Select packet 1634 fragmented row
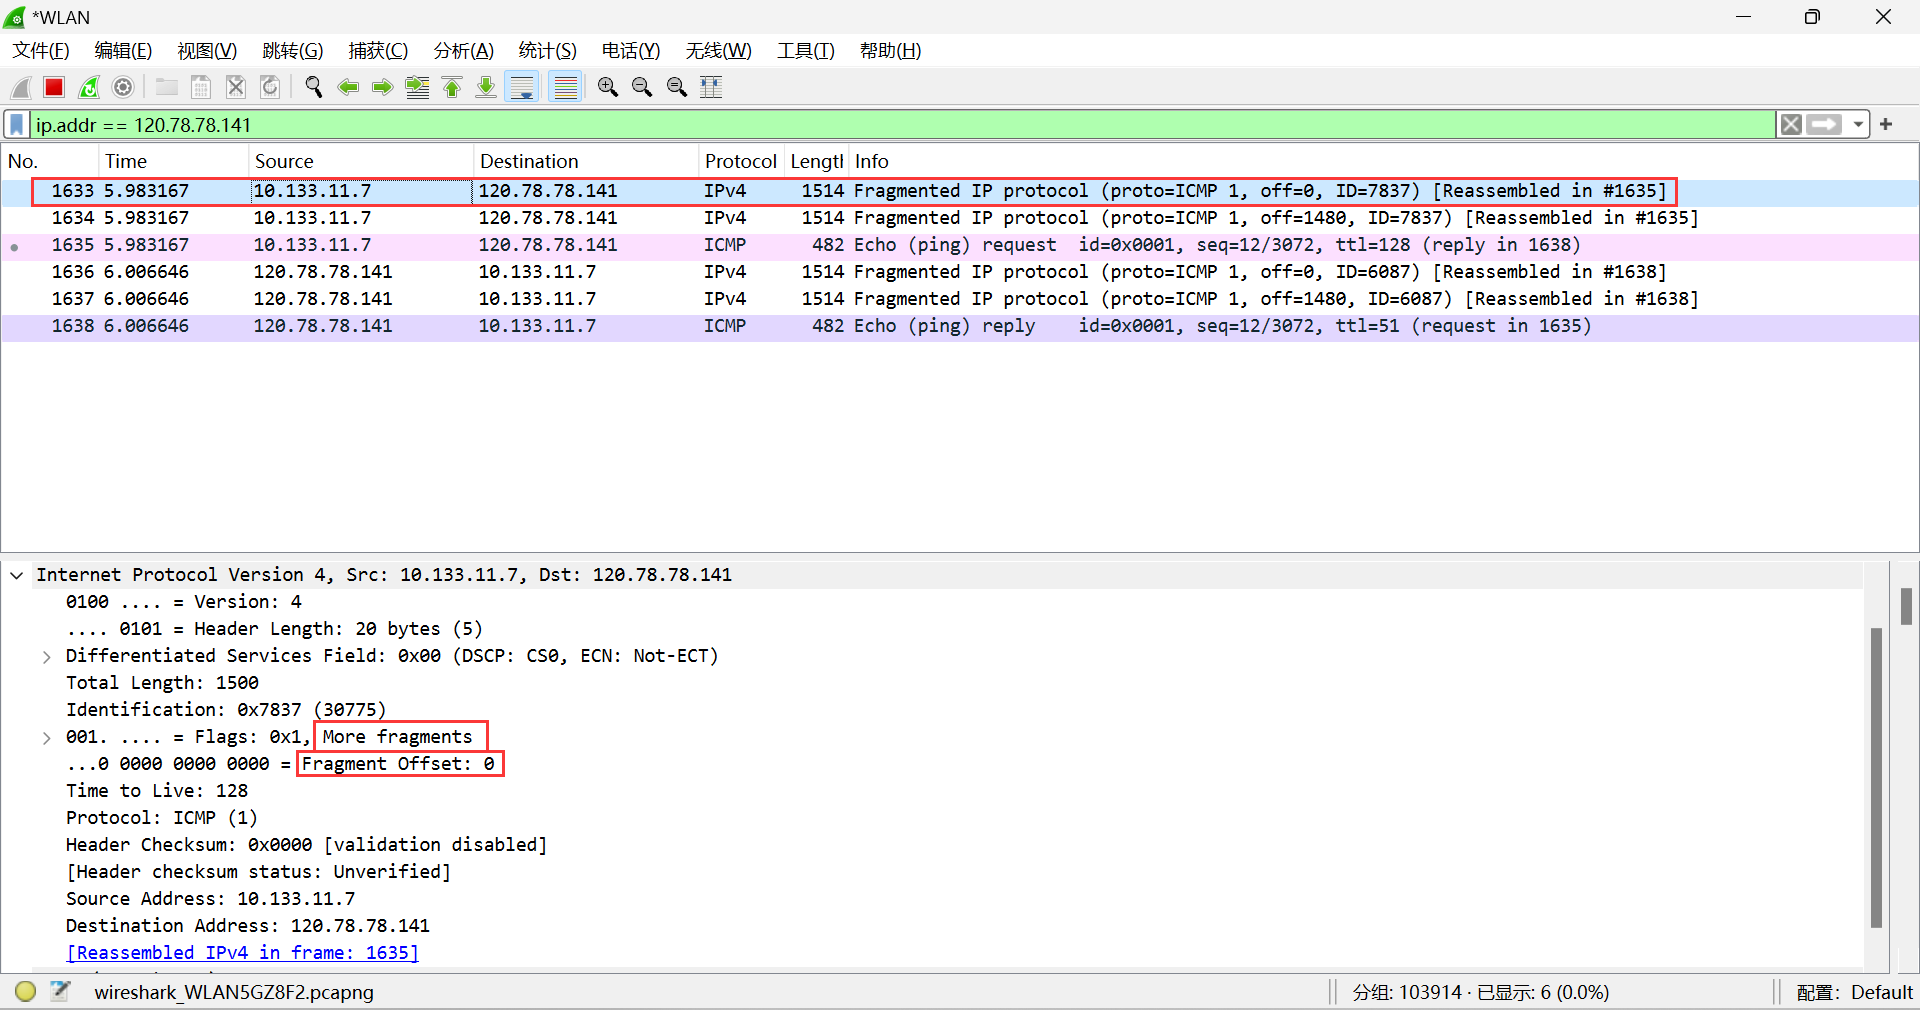 [x=960, y=218]
